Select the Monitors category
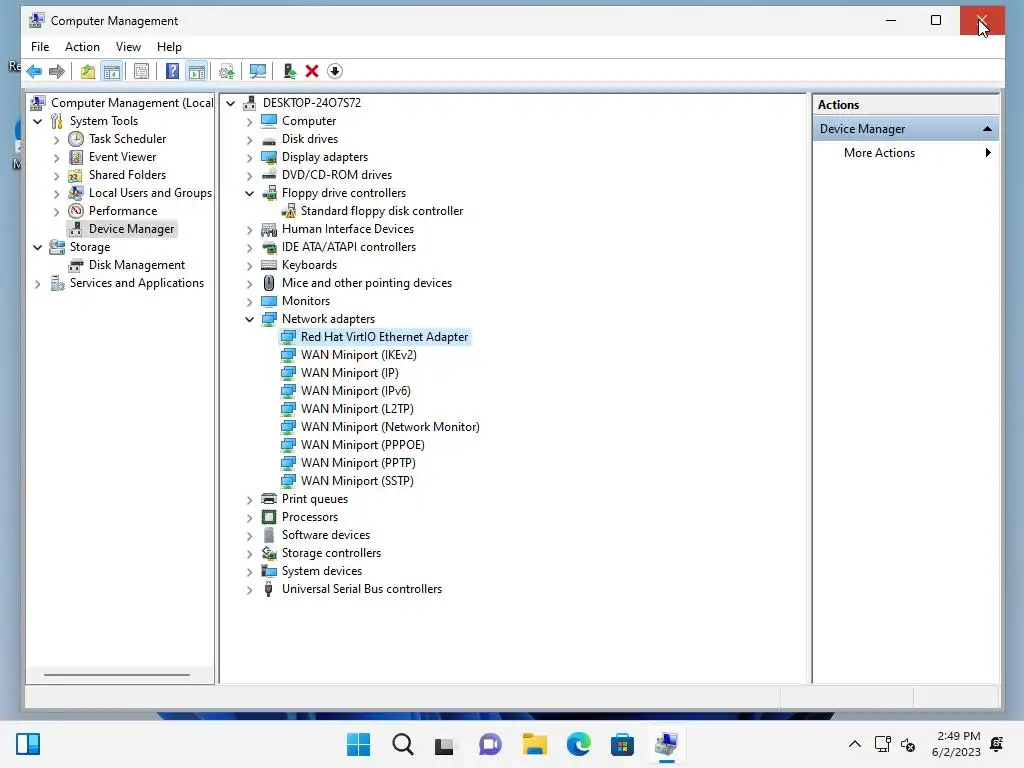Screen dimensions: 1024x768 pos(306,301)
